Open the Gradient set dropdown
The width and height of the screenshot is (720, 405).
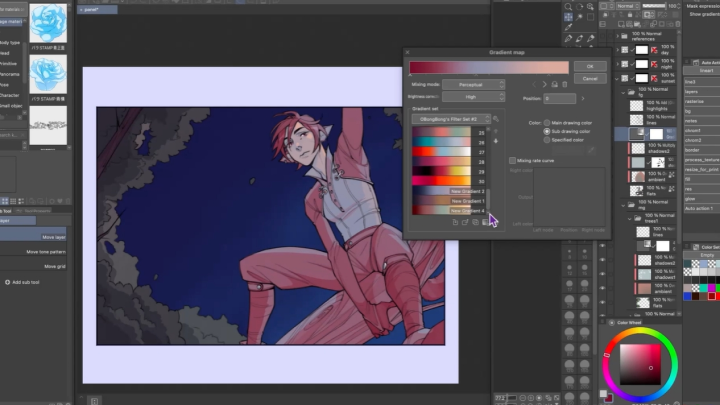point(449,119)
